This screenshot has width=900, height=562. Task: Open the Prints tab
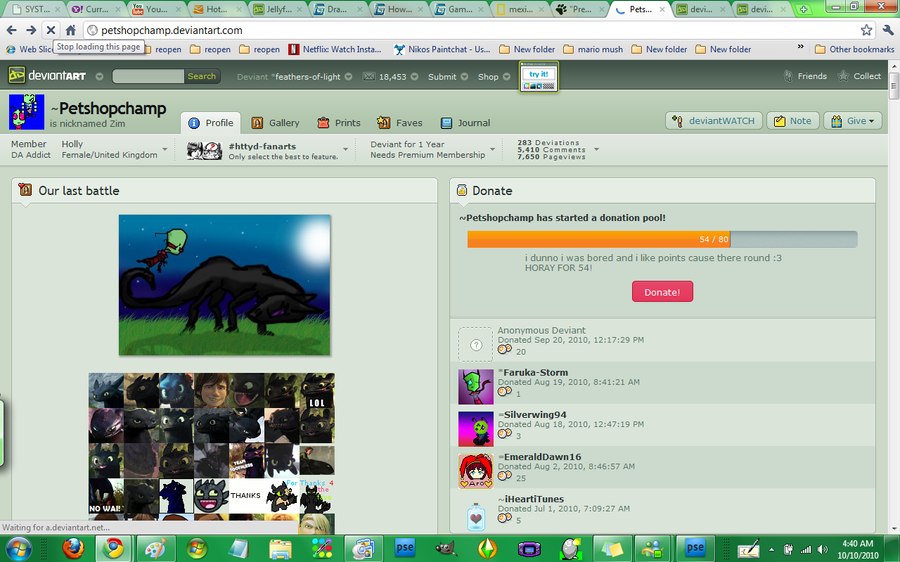tap(339, 123)
